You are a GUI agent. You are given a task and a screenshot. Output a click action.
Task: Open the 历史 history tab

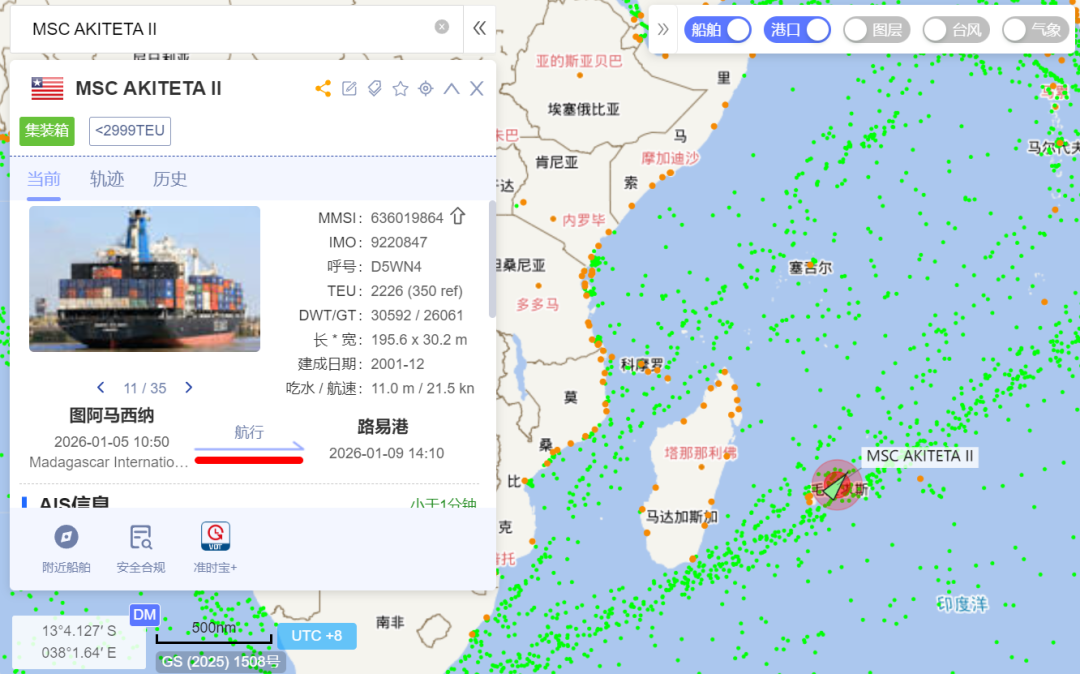pos(169,180)
